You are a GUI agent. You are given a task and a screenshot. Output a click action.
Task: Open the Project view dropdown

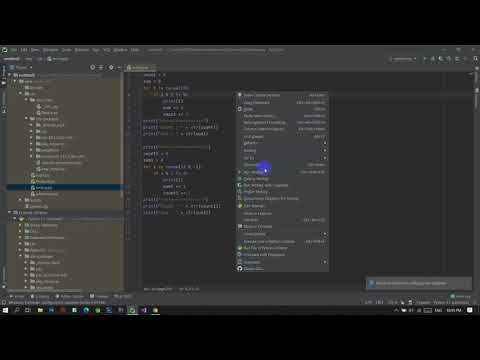pyautogui.click(x=22, y=67)
